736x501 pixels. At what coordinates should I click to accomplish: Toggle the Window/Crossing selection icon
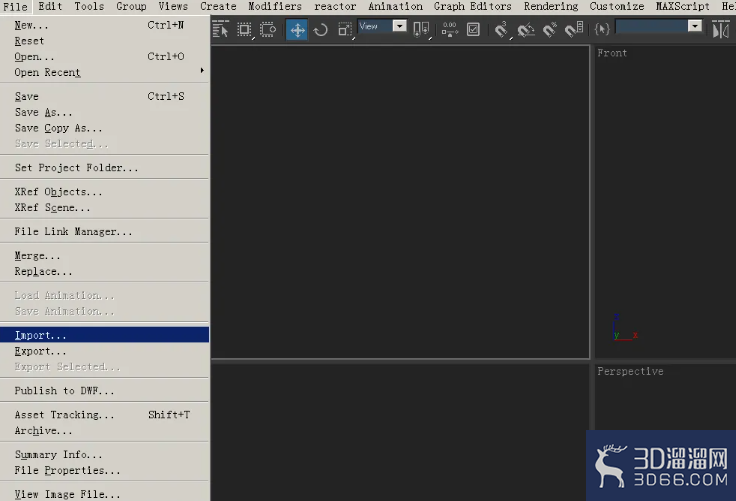click(x=268, y=30)
